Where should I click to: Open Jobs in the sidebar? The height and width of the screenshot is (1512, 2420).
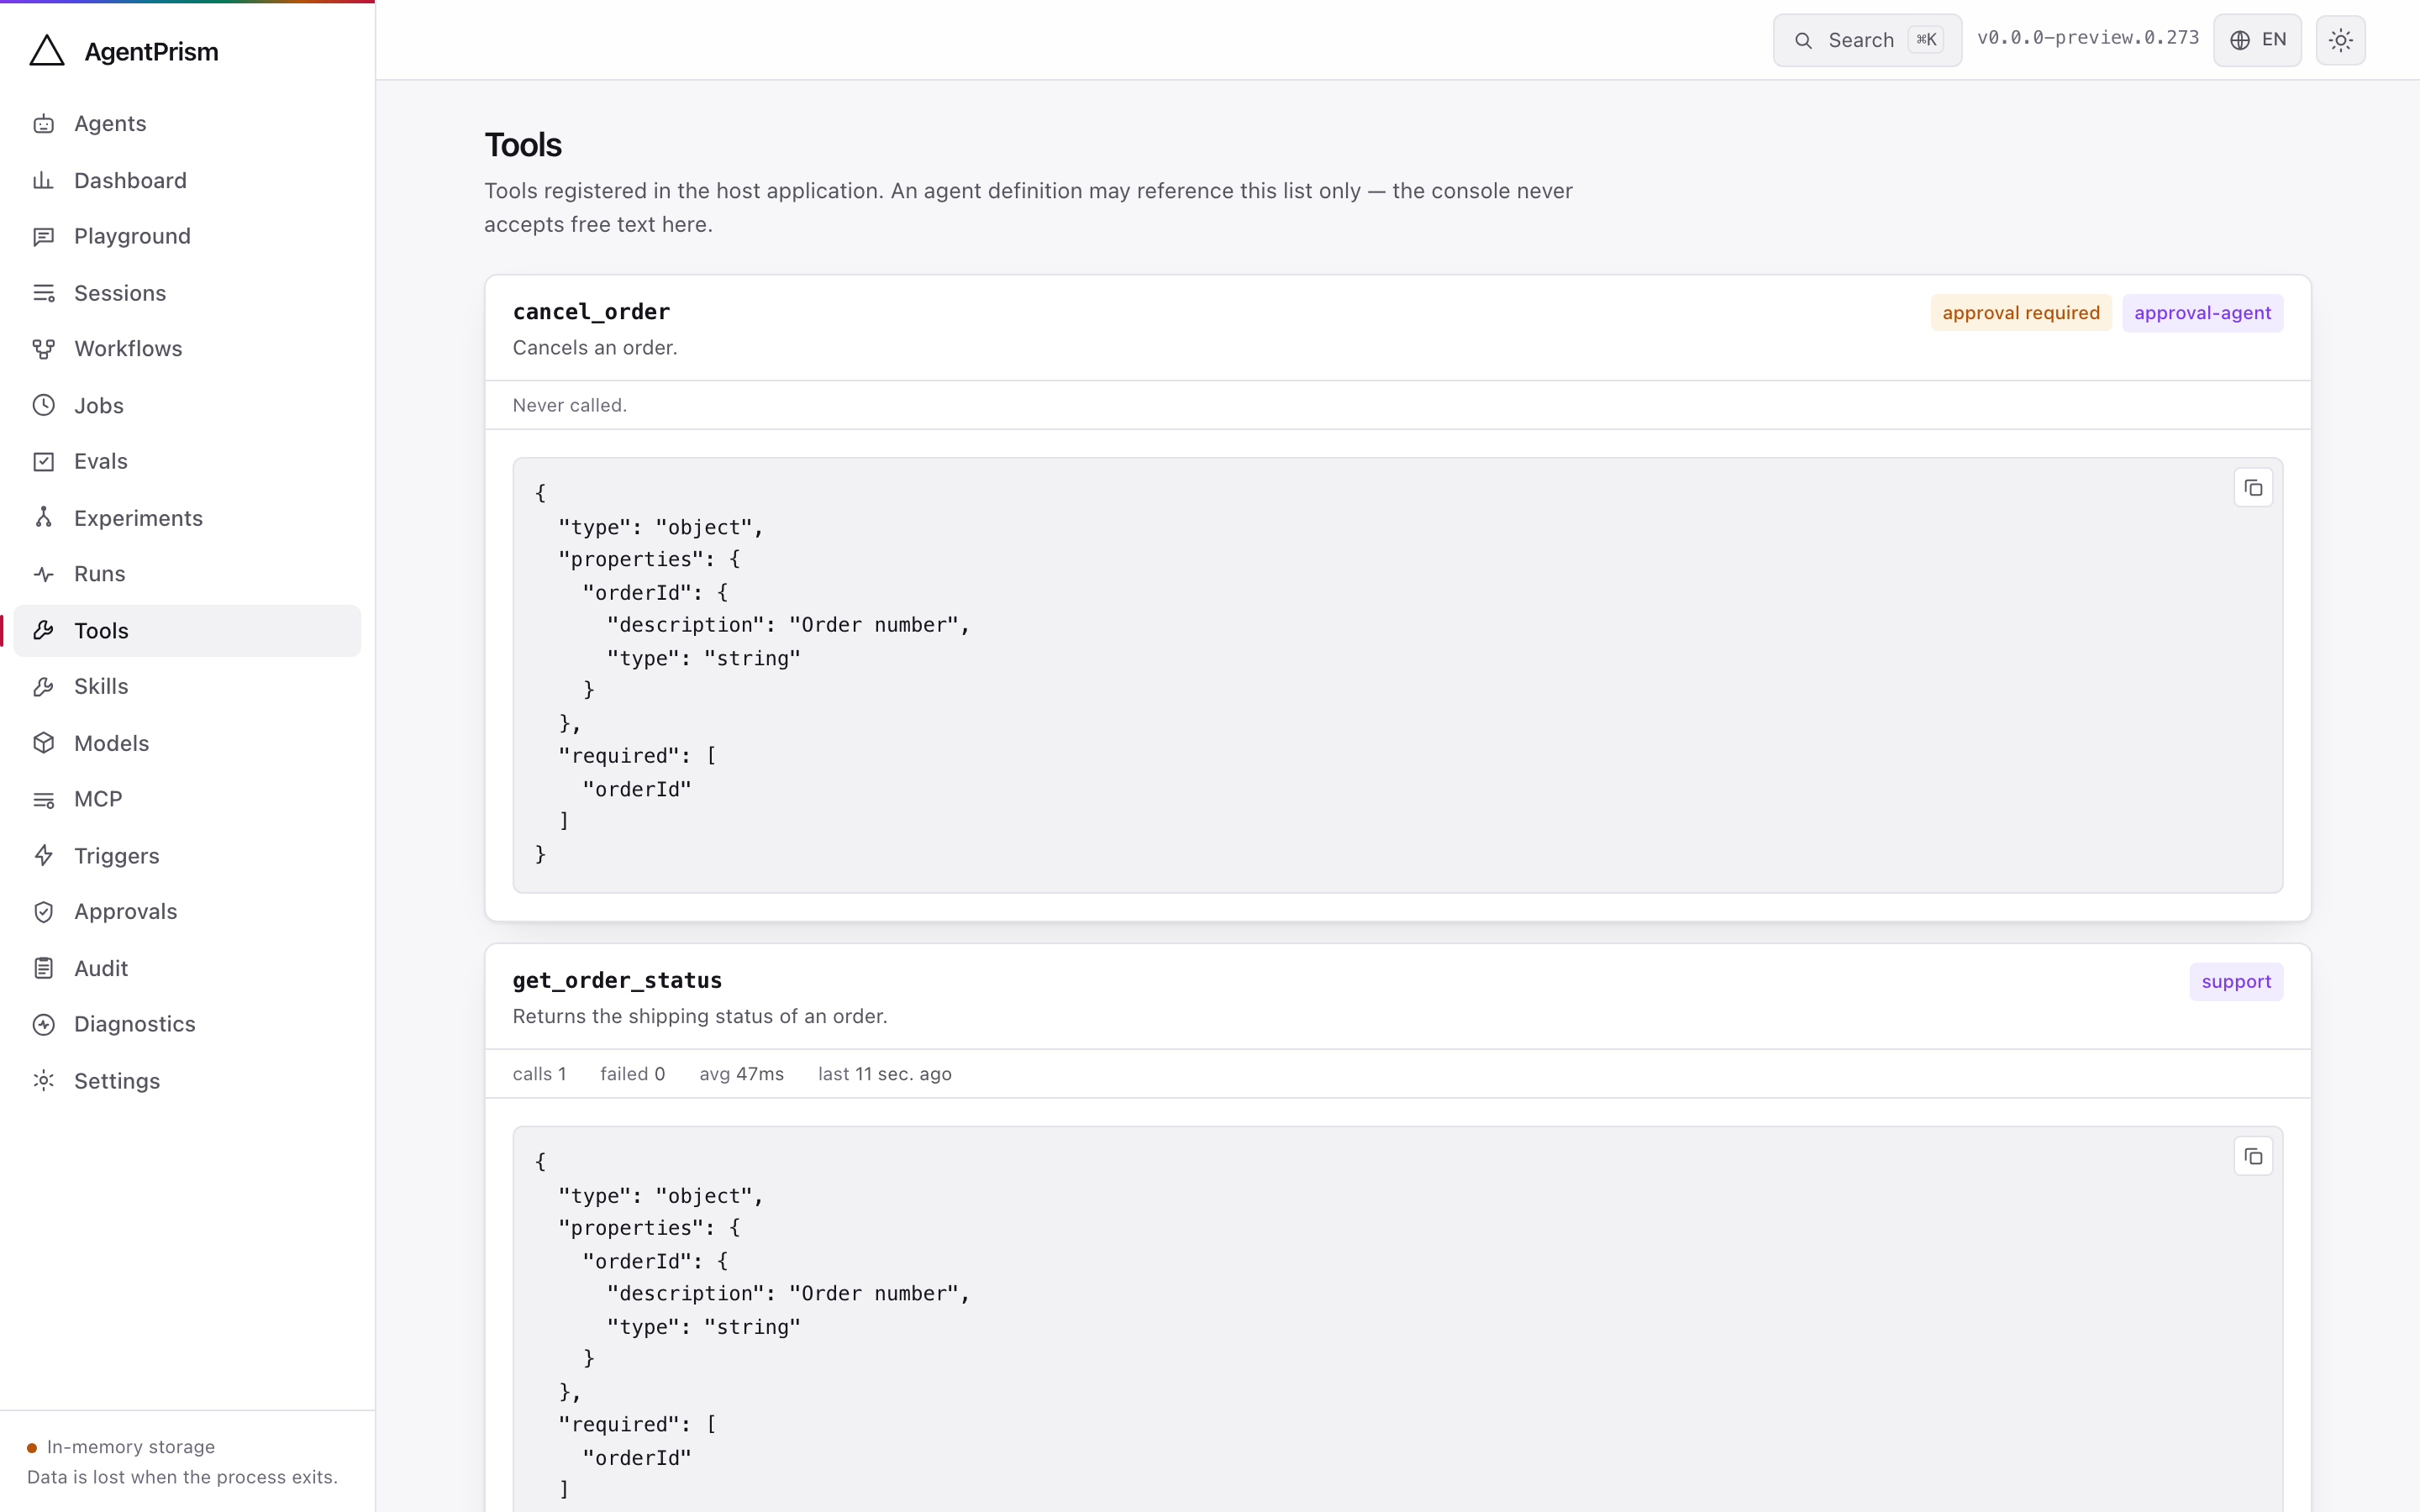[187, 406]
